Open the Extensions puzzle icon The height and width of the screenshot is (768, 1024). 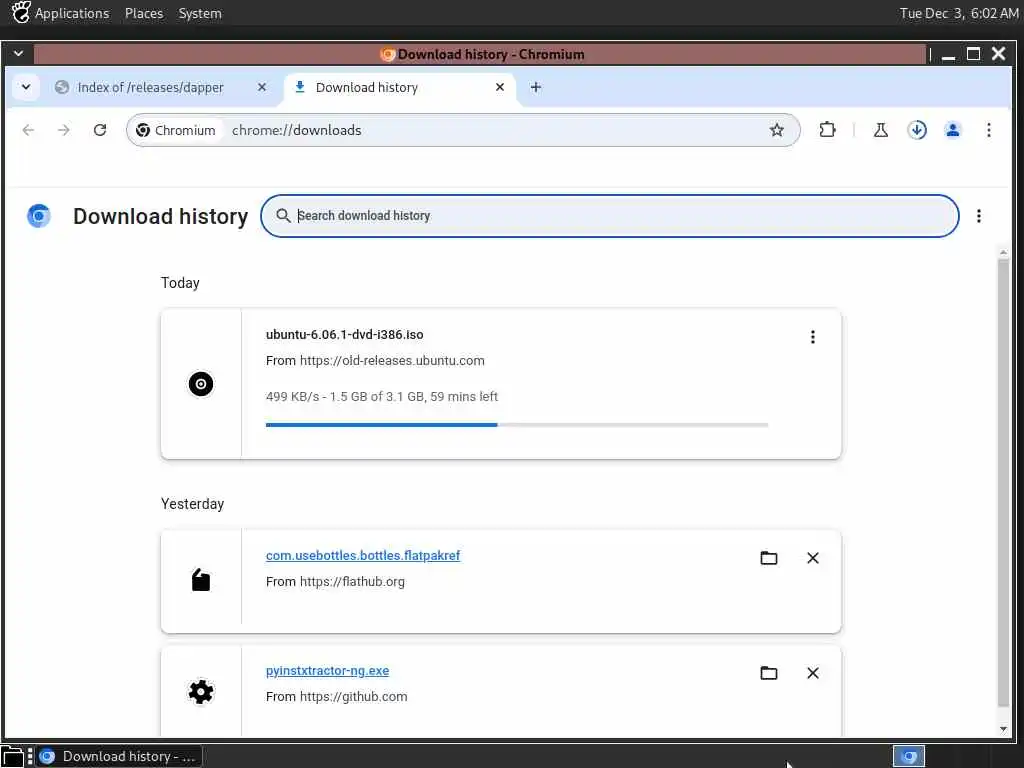pyautogui.click(x=827, y=130)
